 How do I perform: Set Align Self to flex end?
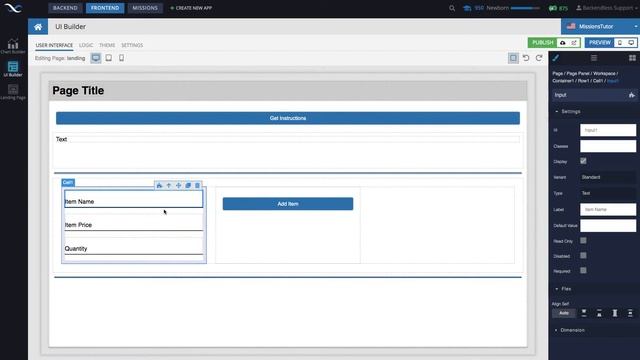(x=599, y=313)
